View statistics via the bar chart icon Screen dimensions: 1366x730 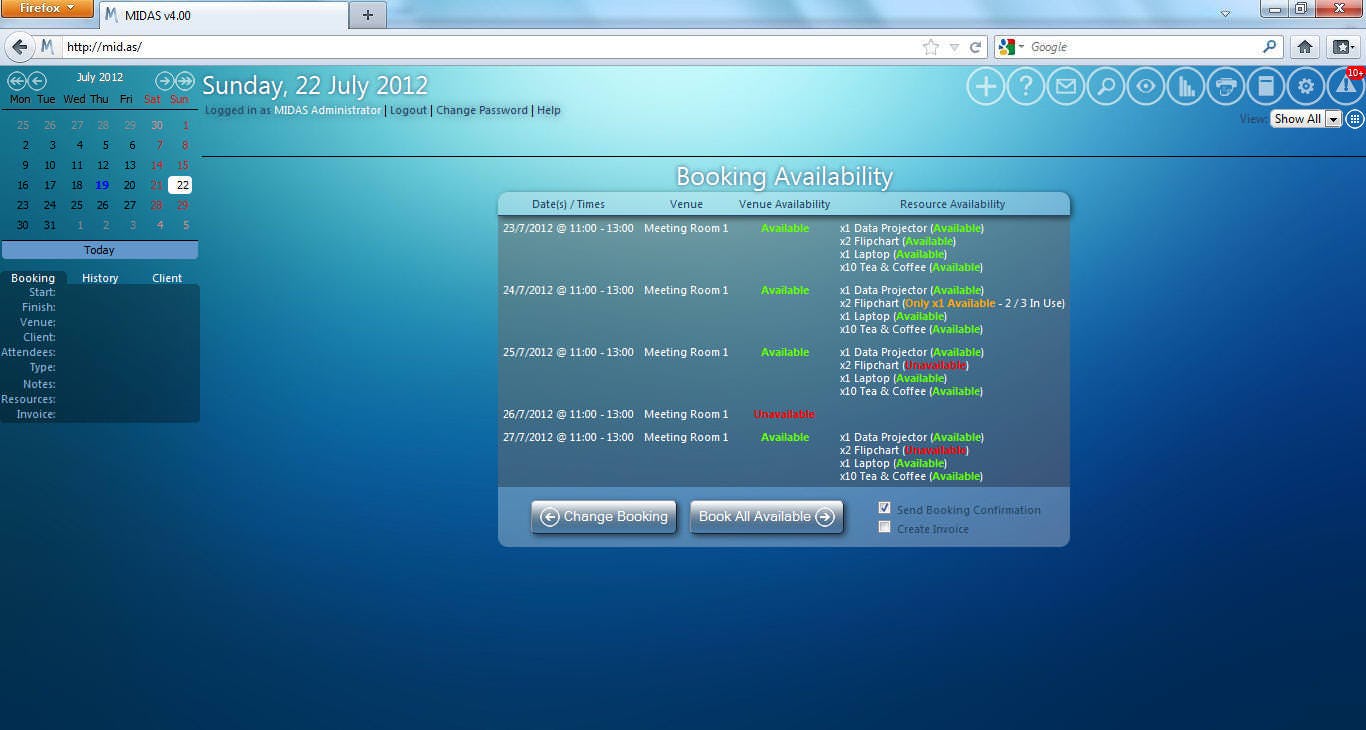coord(1185,86)
